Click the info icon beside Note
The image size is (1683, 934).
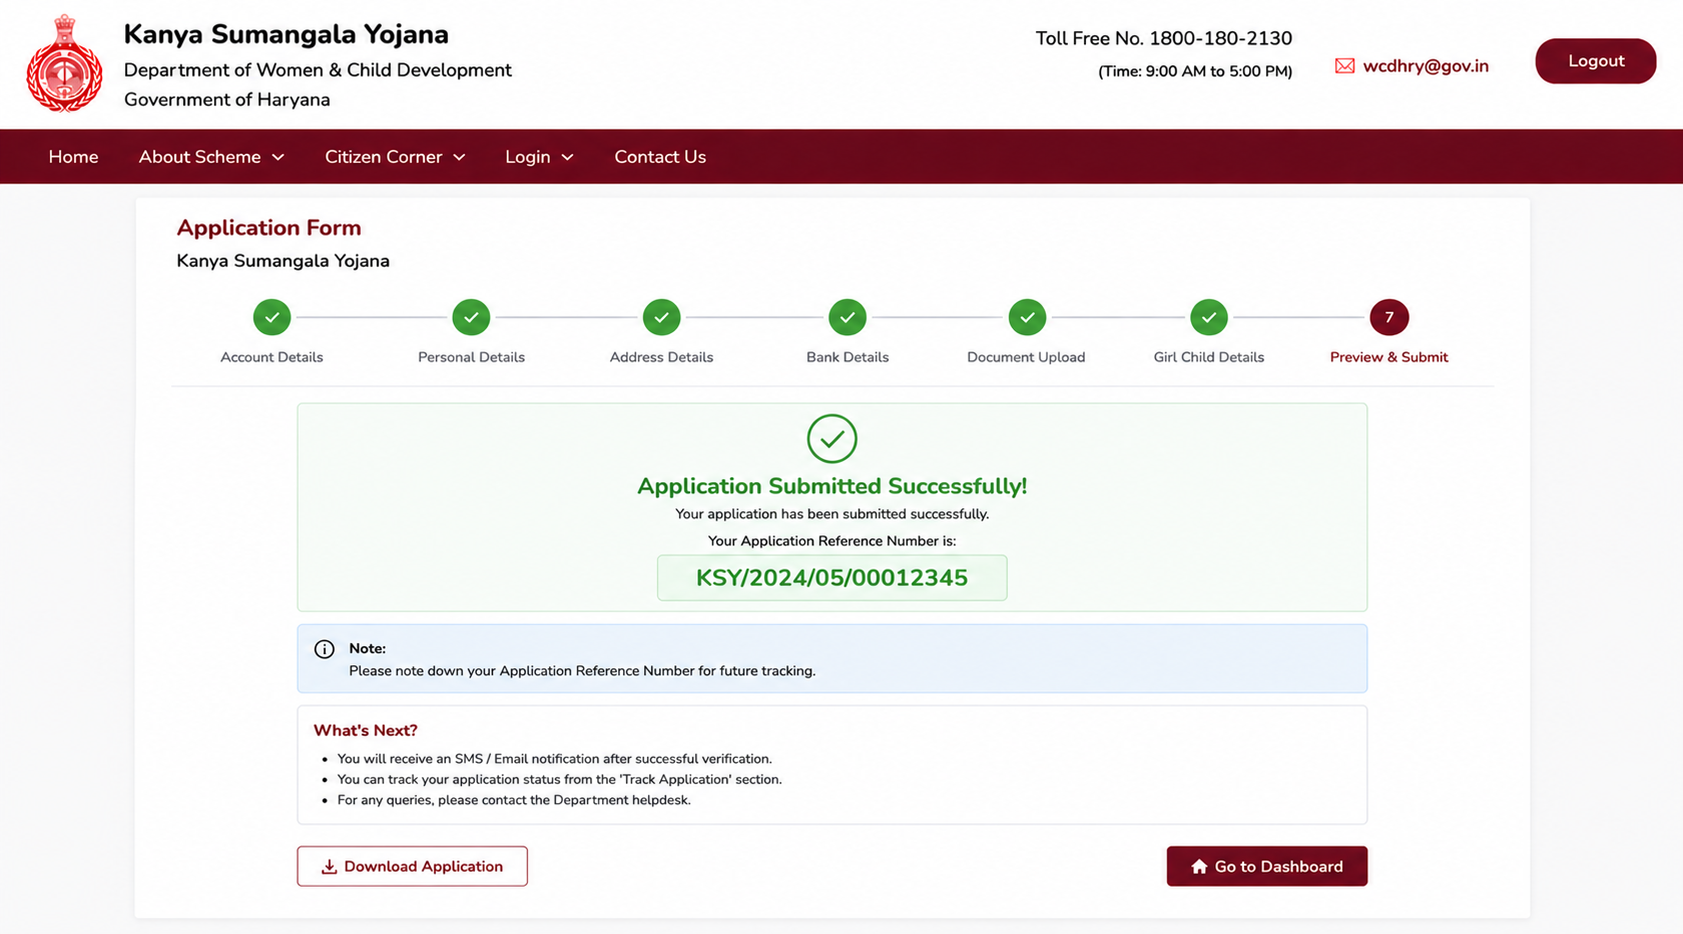[x=324, y=649]
